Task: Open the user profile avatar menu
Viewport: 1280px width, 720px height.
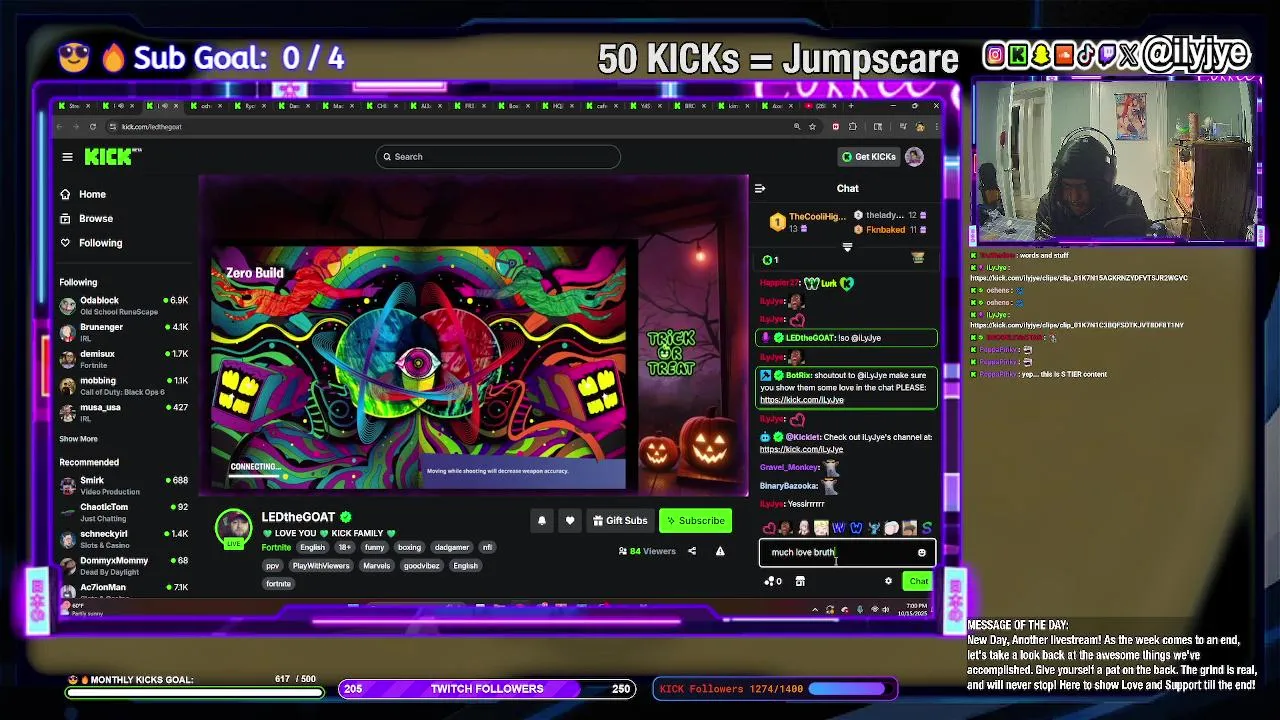Action: tap(914, 157)
